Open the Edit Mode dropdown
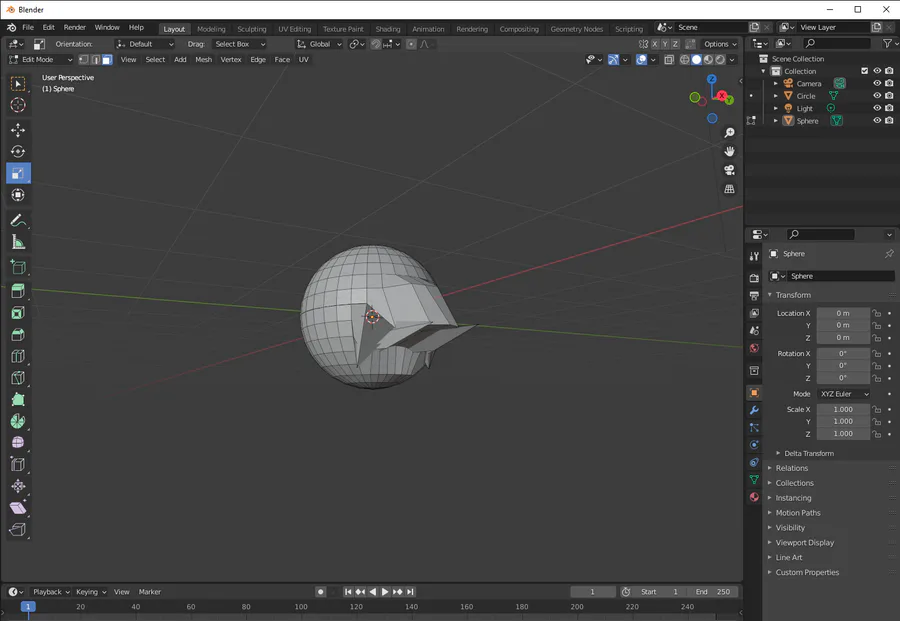This screenshot has height=621, width=900. (41, 60)
